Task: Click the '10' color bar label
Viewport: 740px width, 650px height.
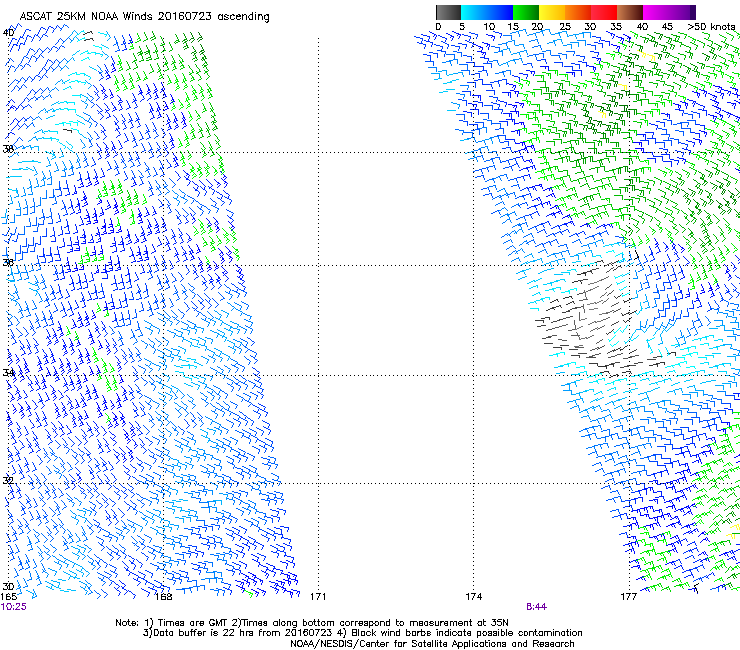Action: tap(489, 27)
